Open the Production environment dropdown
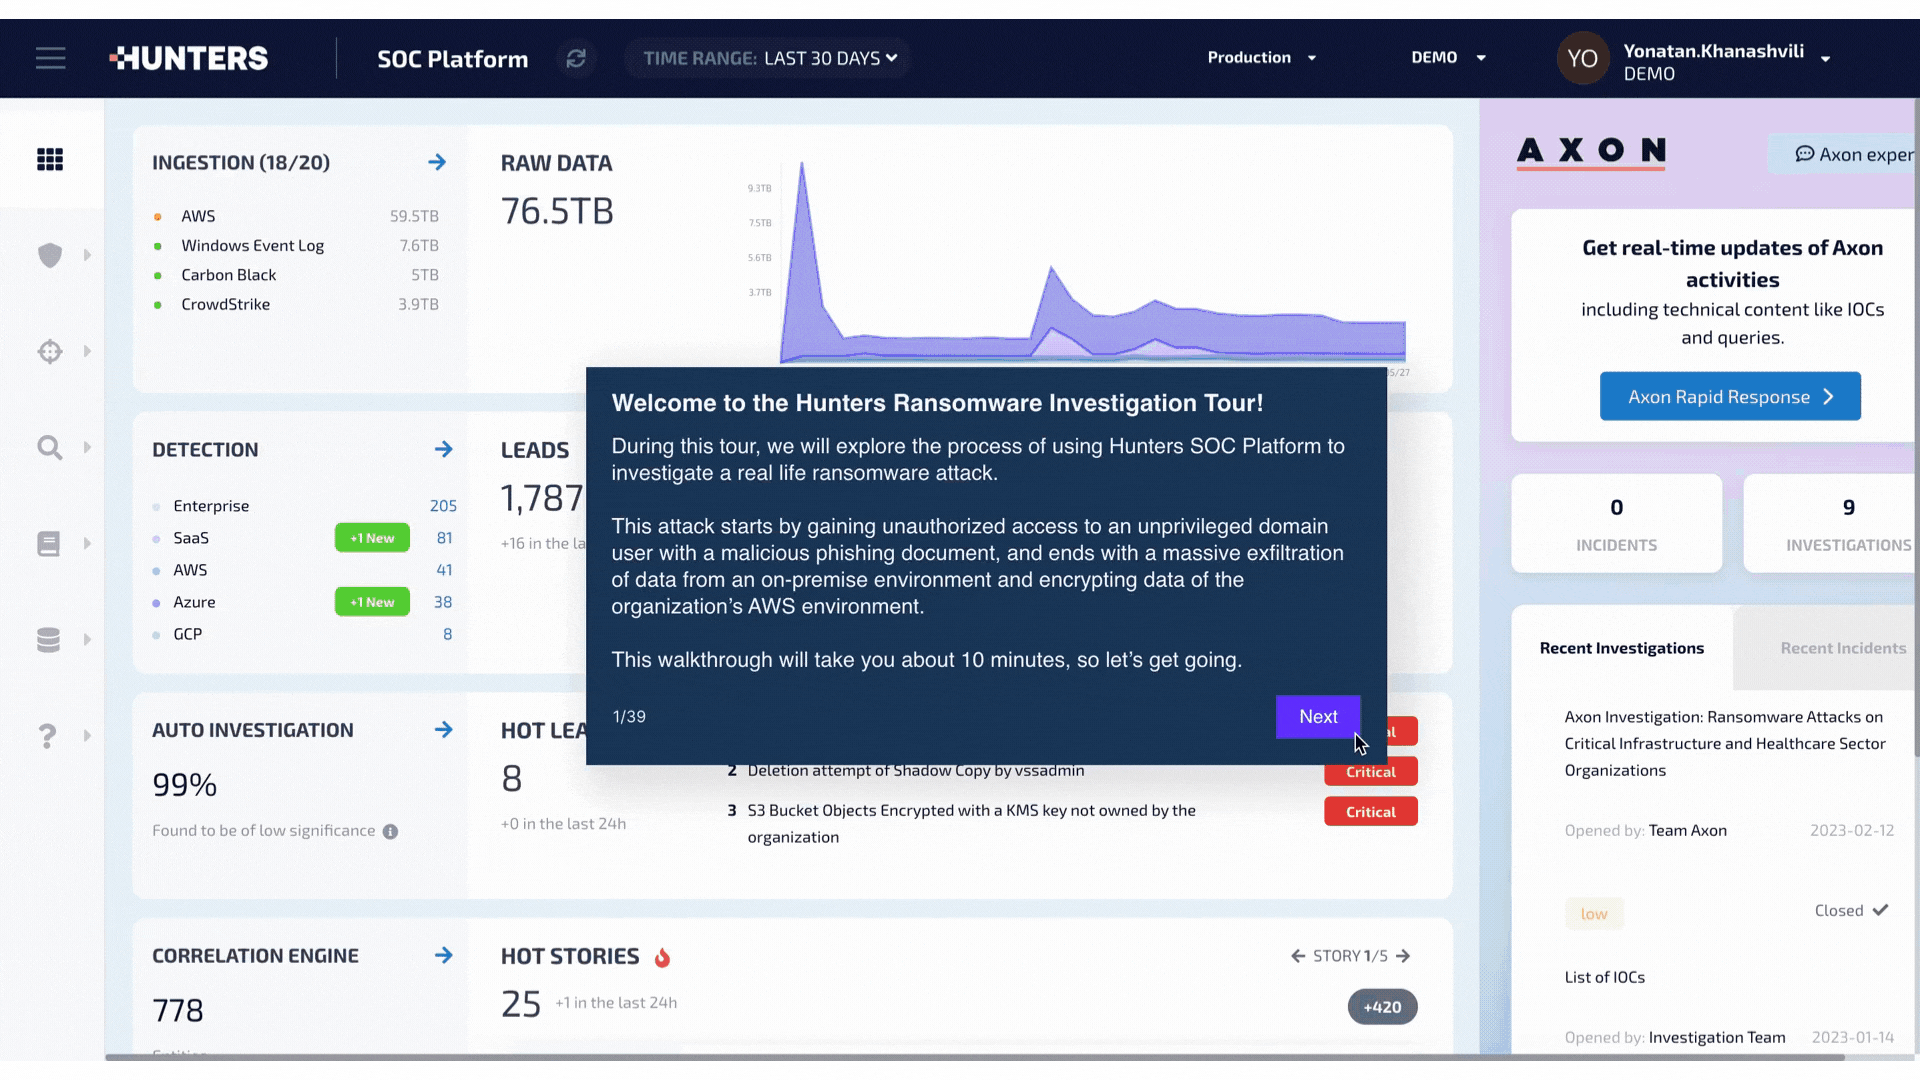This screenshot has width=1920, height=1080. 1261,57
